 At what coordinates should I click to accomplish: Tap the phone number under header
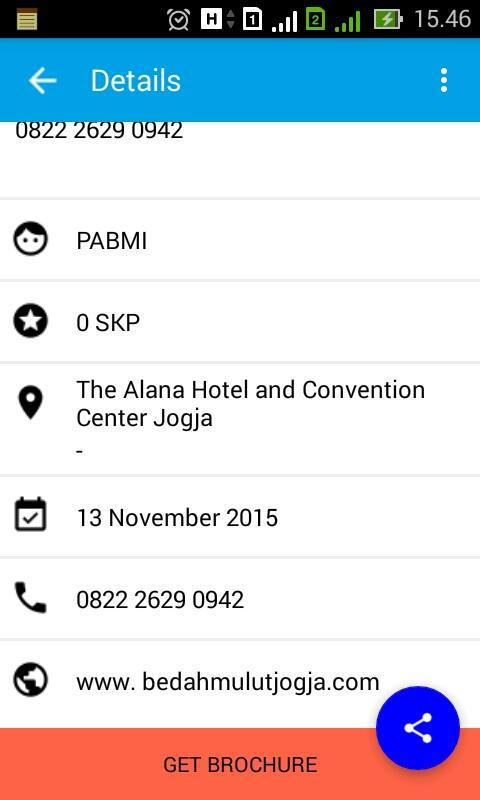pyautogui.click(x=99, y=131)
